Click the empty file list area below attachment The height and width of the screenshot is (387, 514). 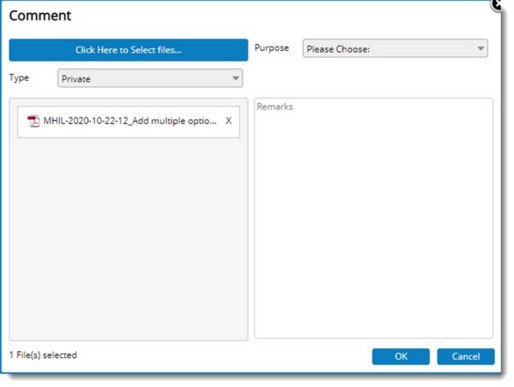pos(128,238)
